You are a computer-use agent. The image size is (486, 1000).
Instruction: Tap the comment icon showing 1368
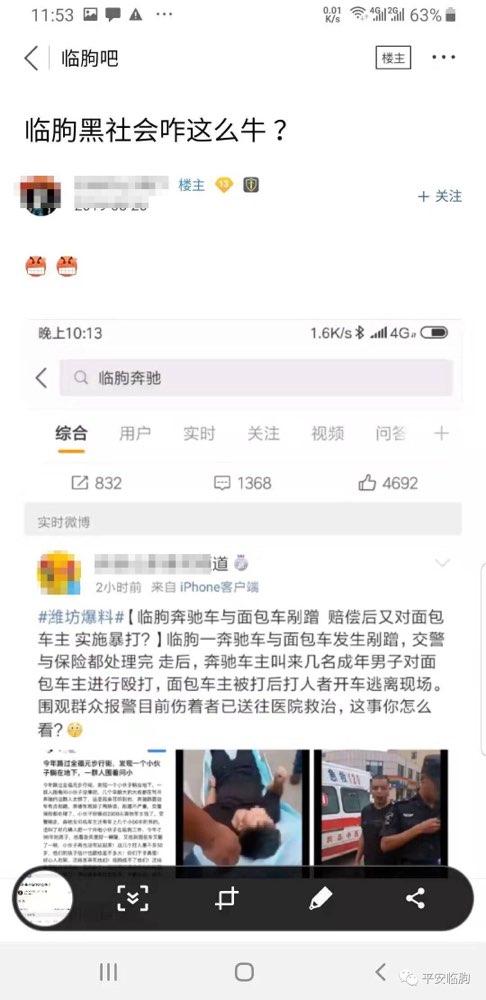click(x=222, y=483)
